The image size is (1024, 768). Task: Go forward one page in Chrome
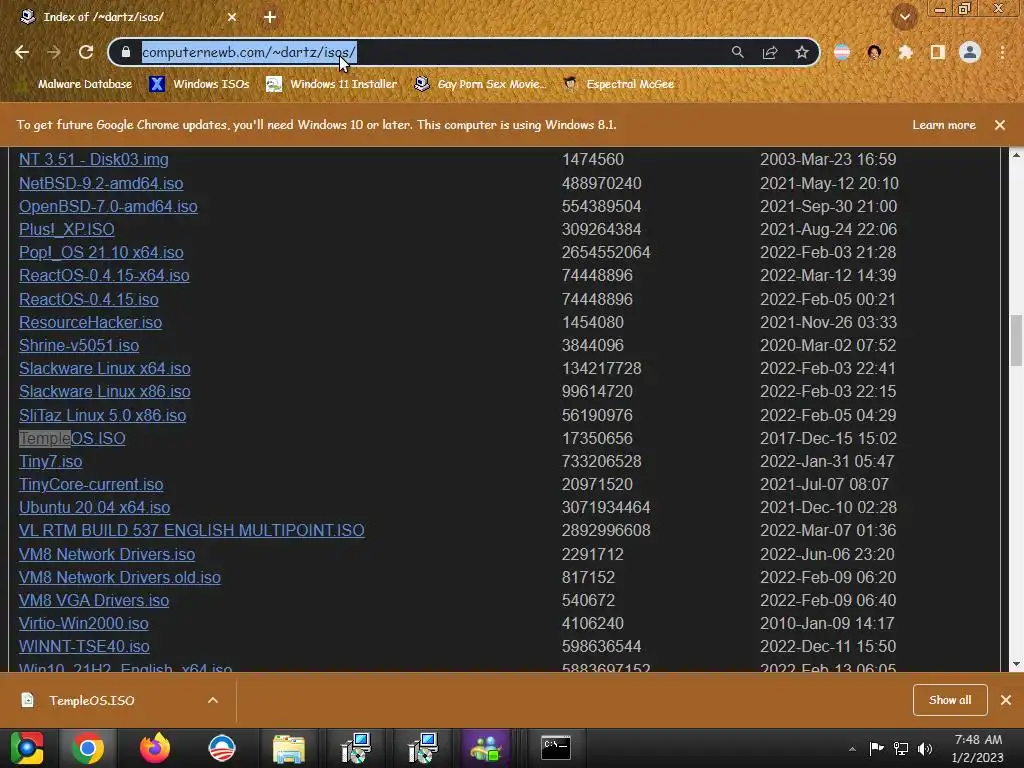pos(54,52)
